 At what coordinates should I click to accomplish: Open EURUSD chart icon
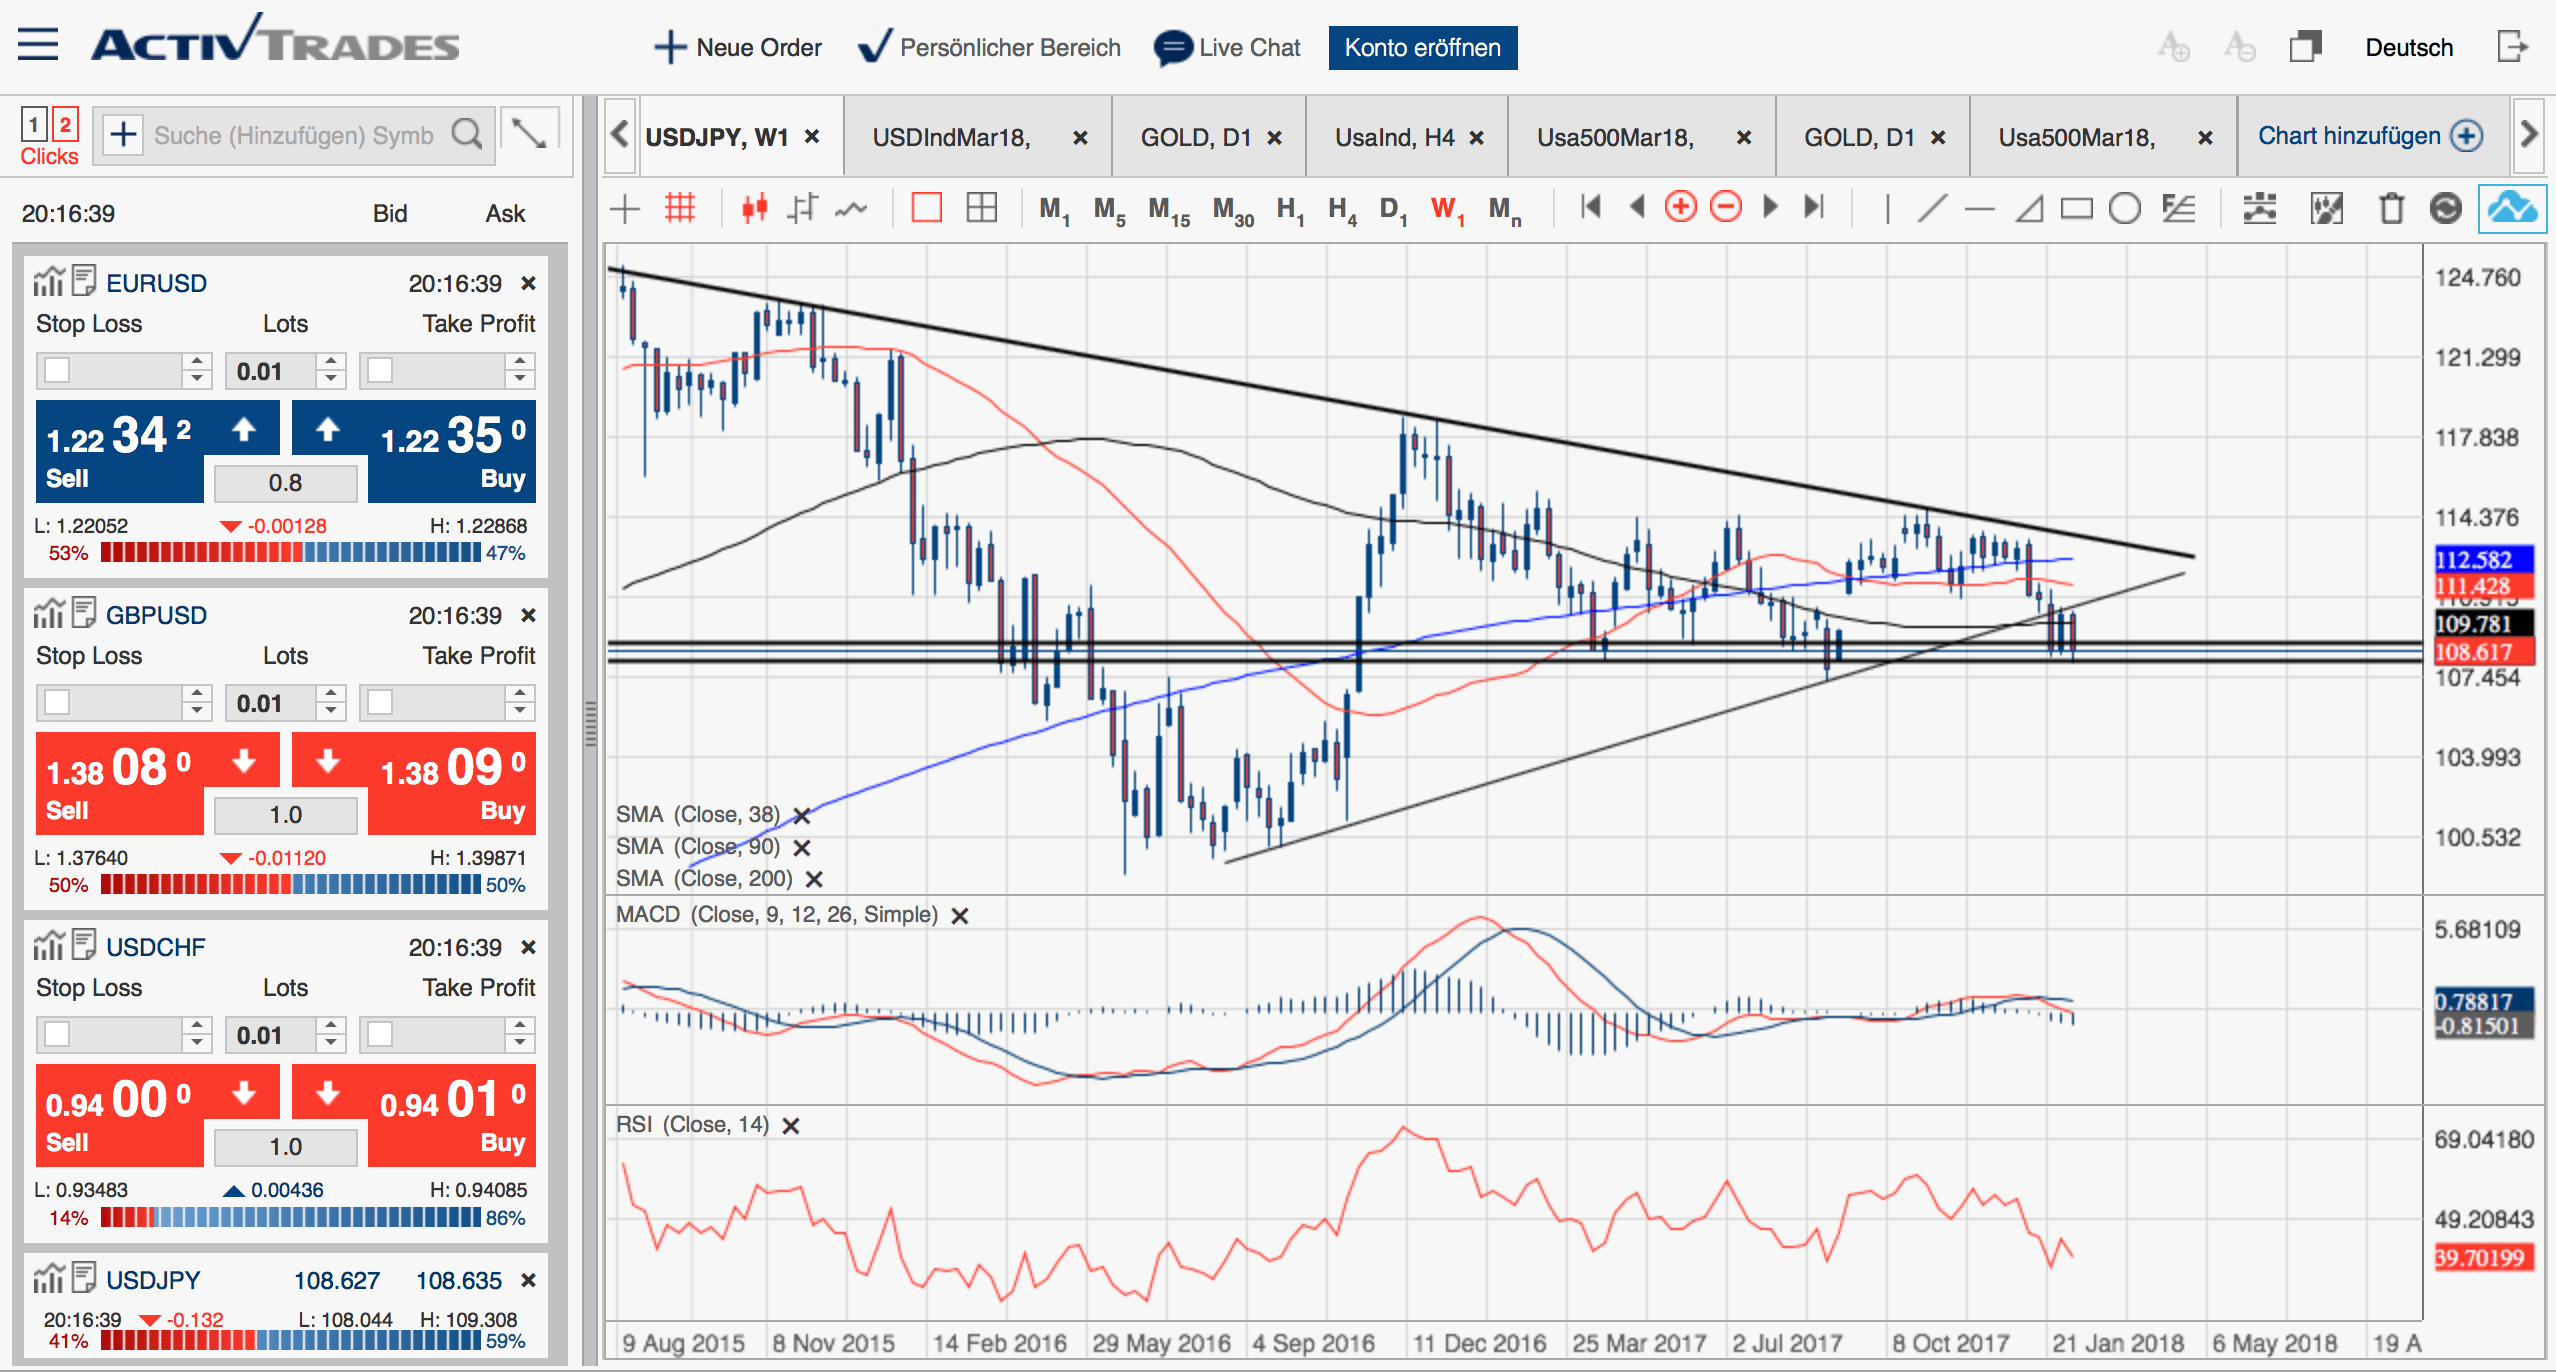[x=48, y=282]
